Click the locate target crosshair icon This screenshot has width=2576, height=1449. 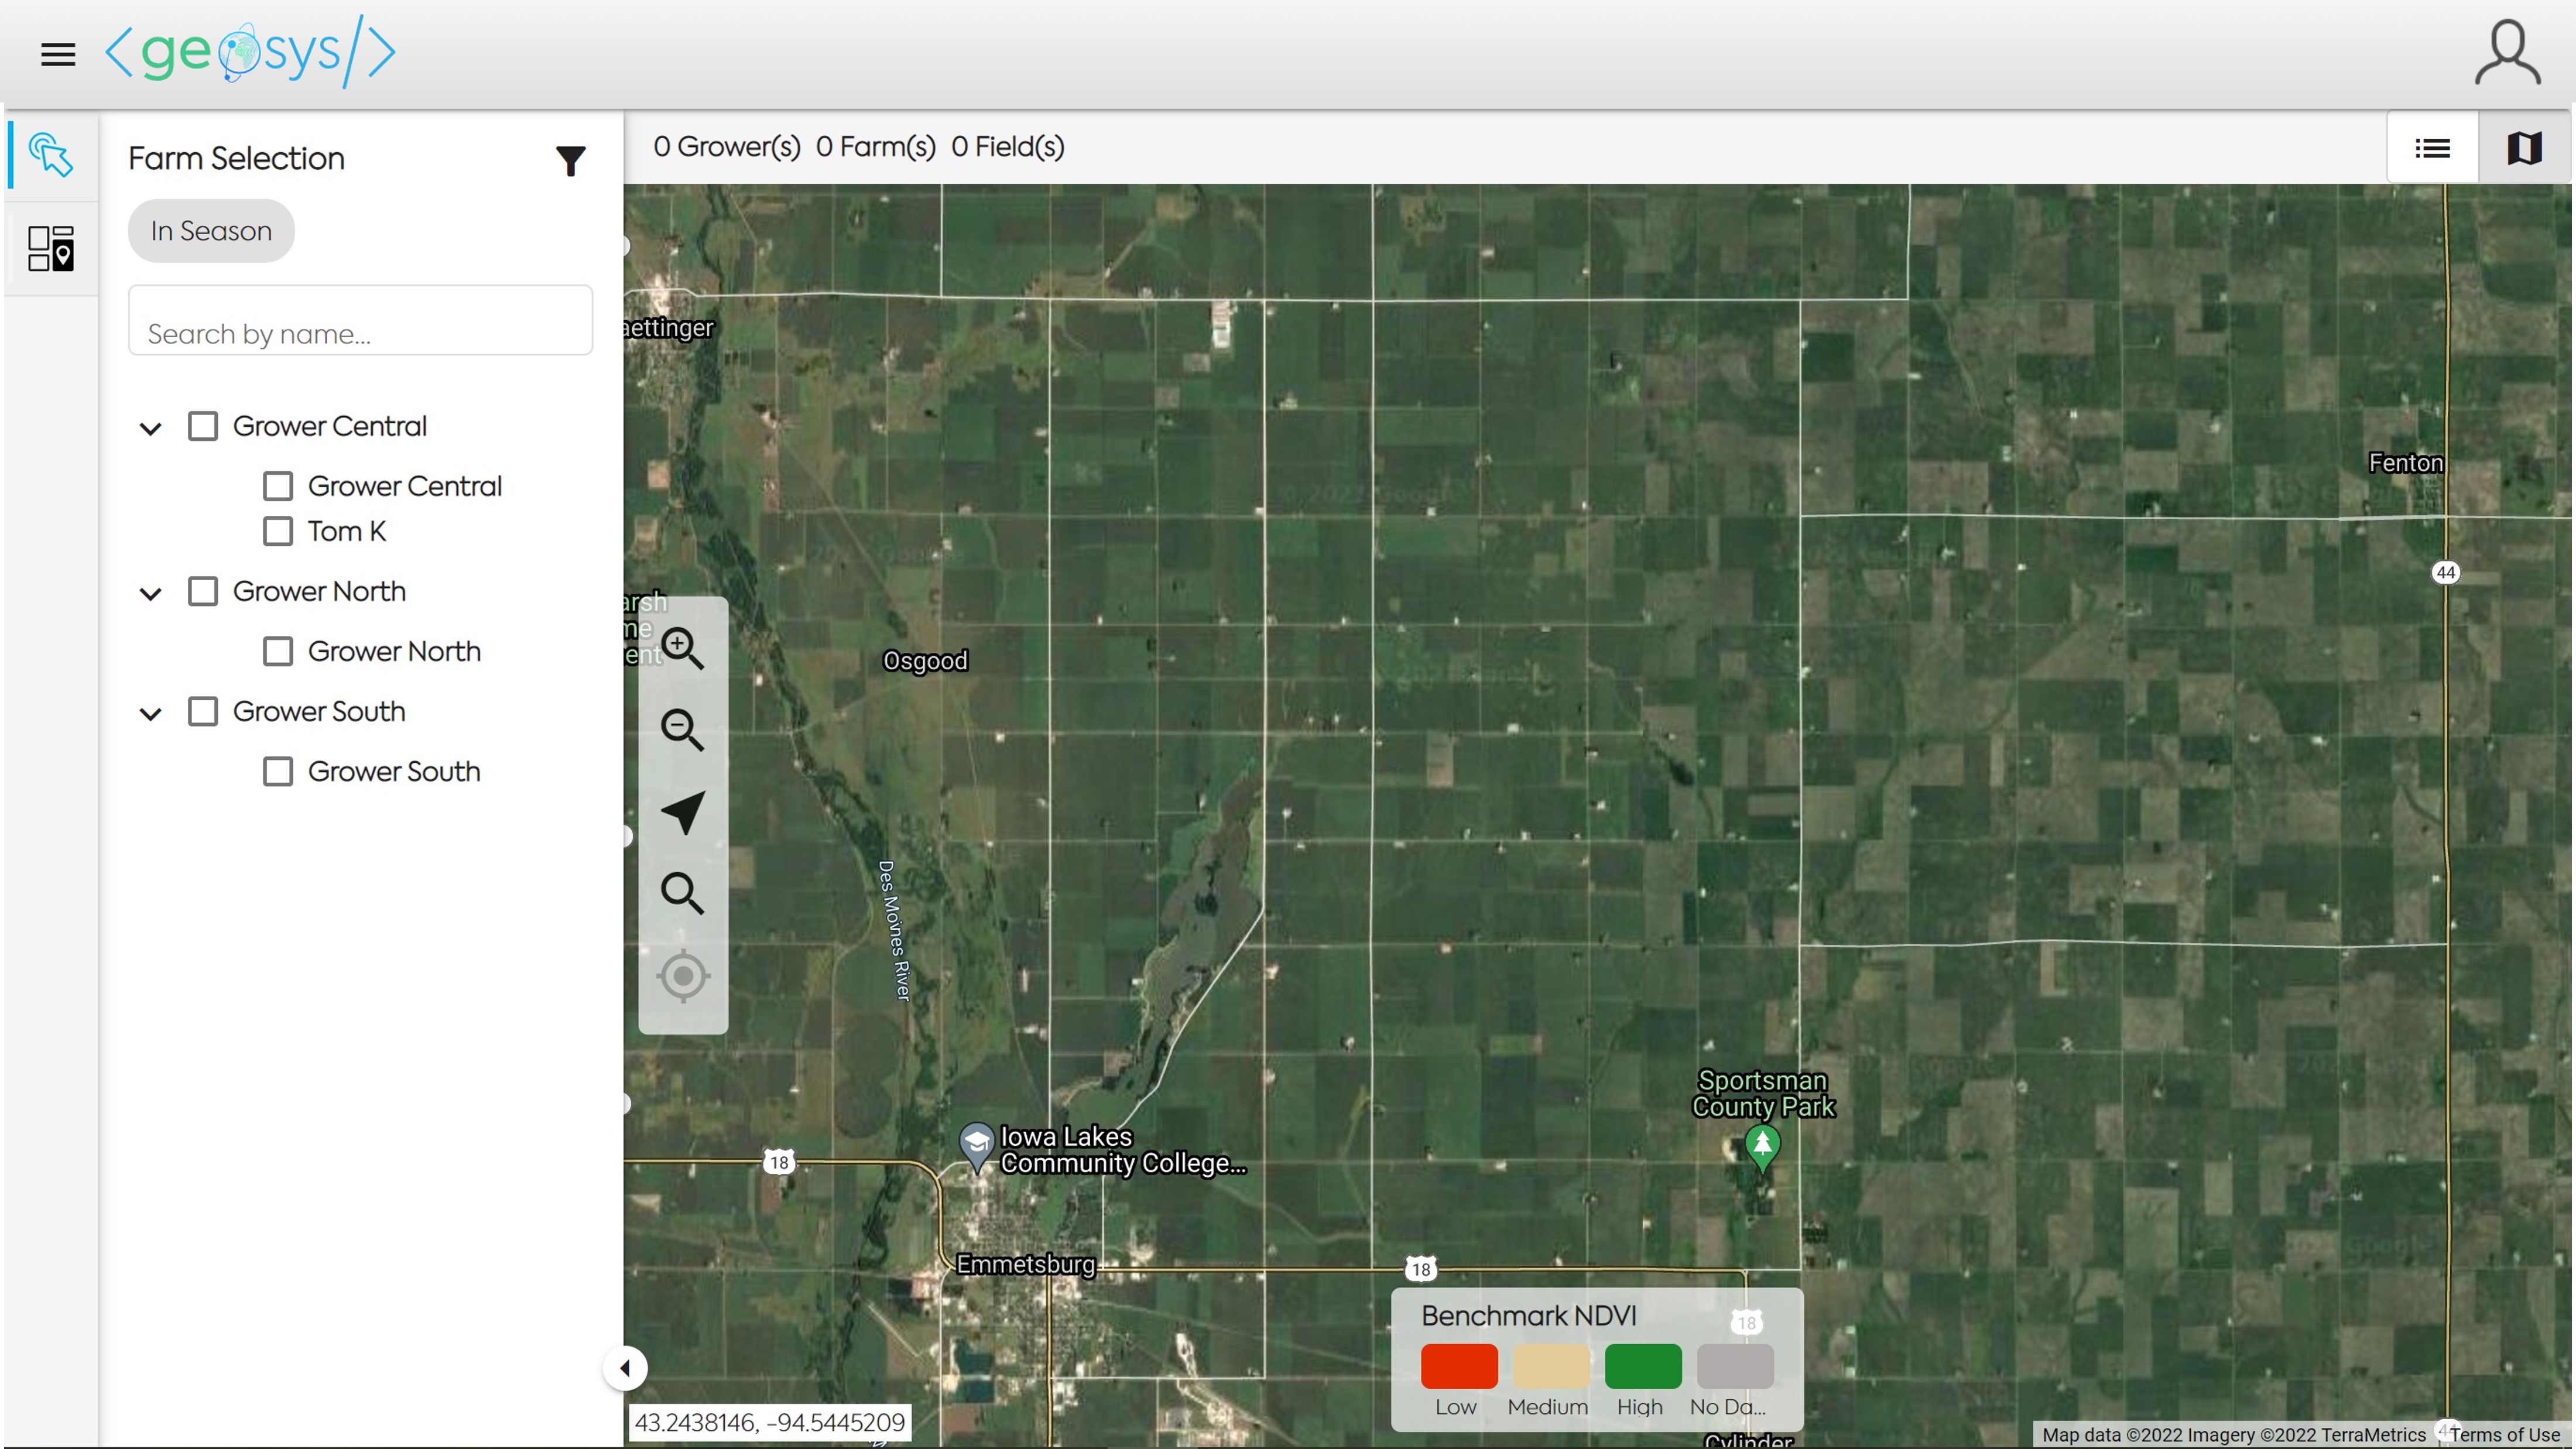683,975
